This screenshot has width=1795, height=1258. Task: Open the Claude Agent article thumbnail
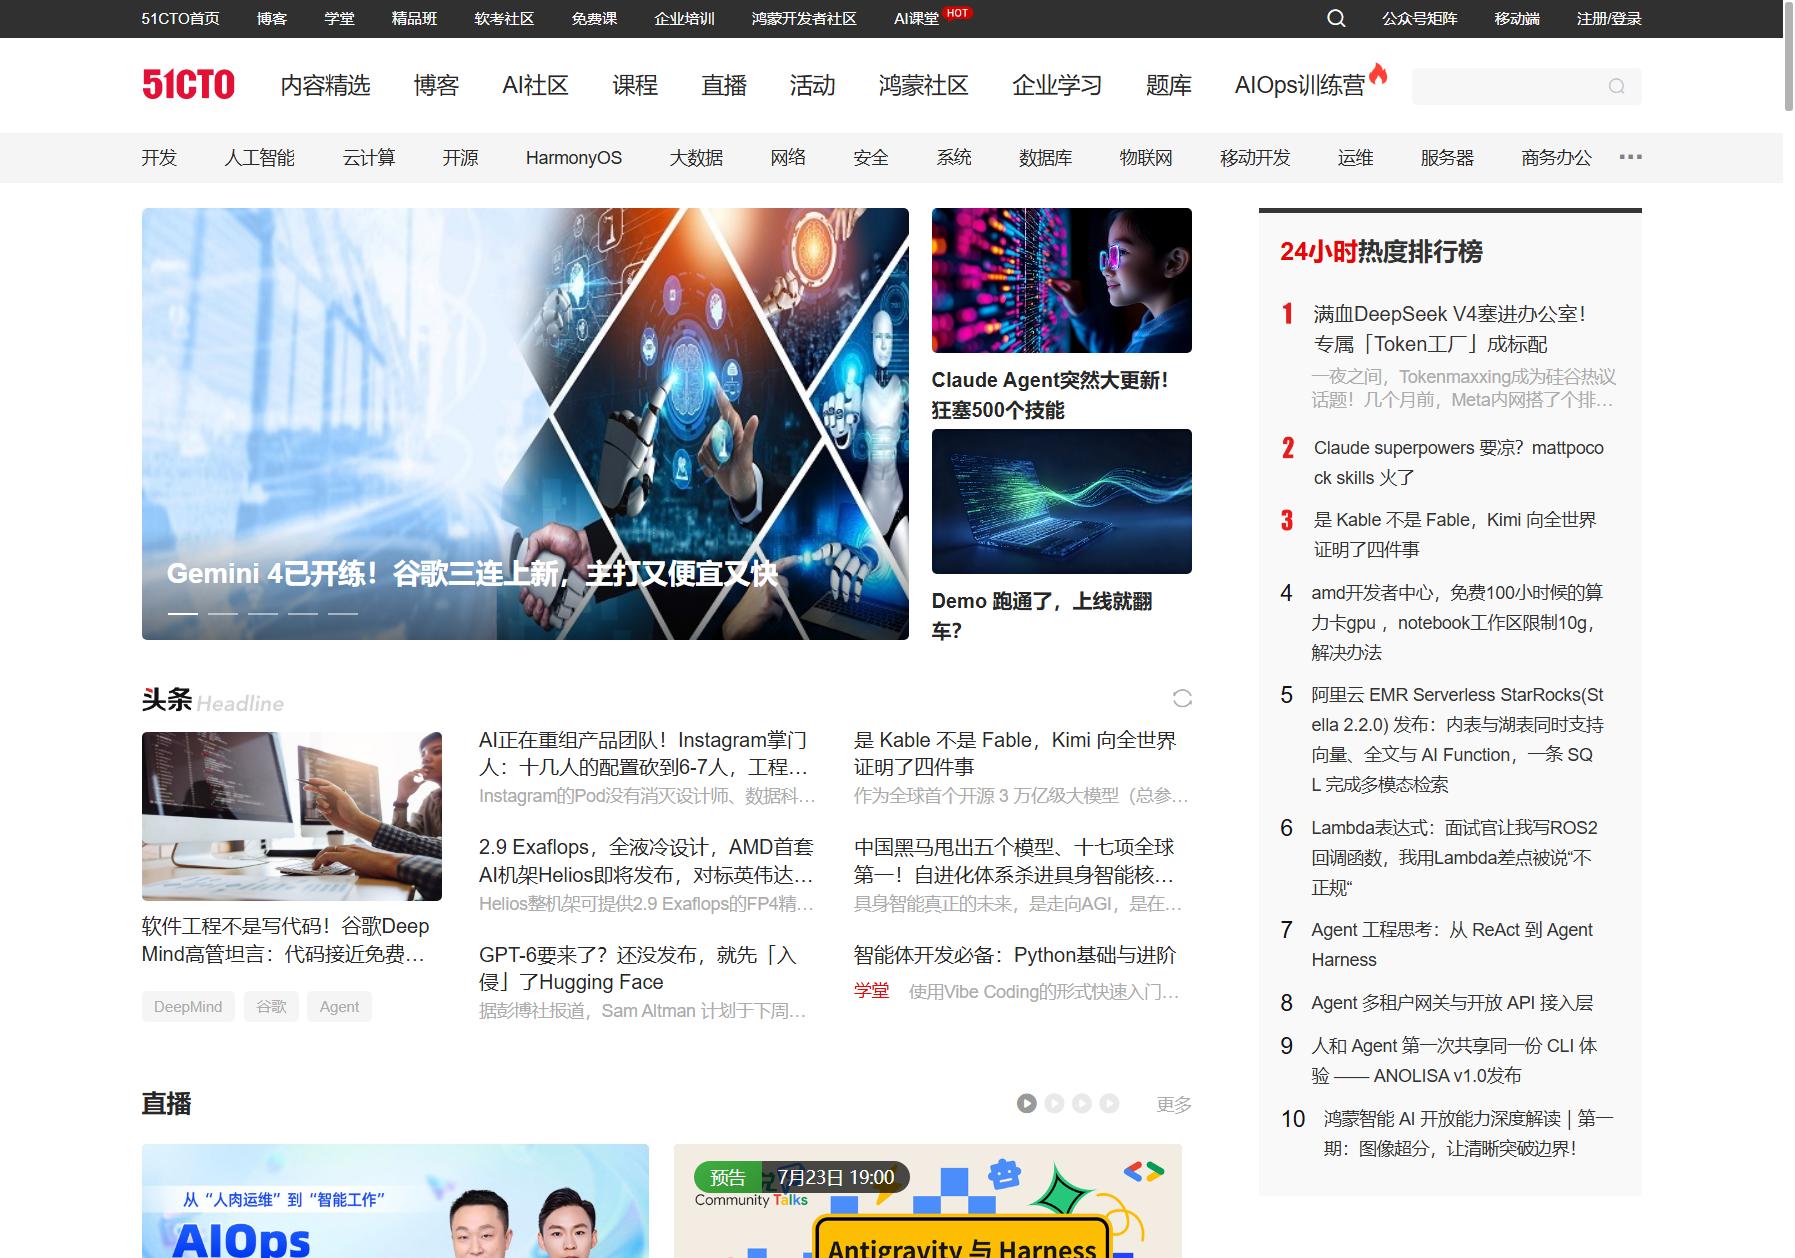(x=1061, y=280)
